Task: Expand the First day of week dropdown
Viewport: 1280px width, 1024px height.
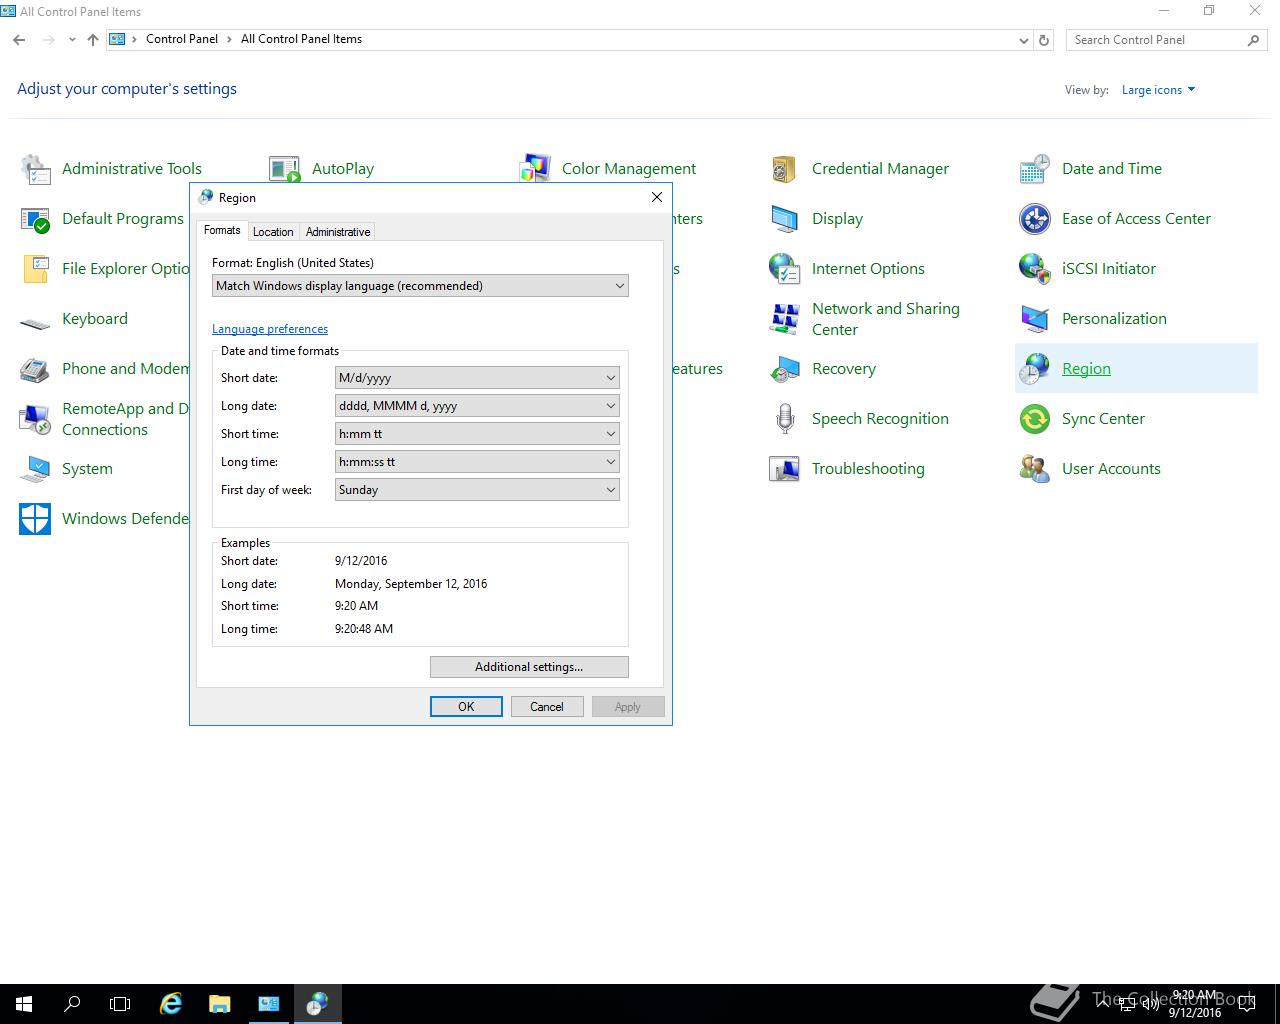Action: coord(477,490)
